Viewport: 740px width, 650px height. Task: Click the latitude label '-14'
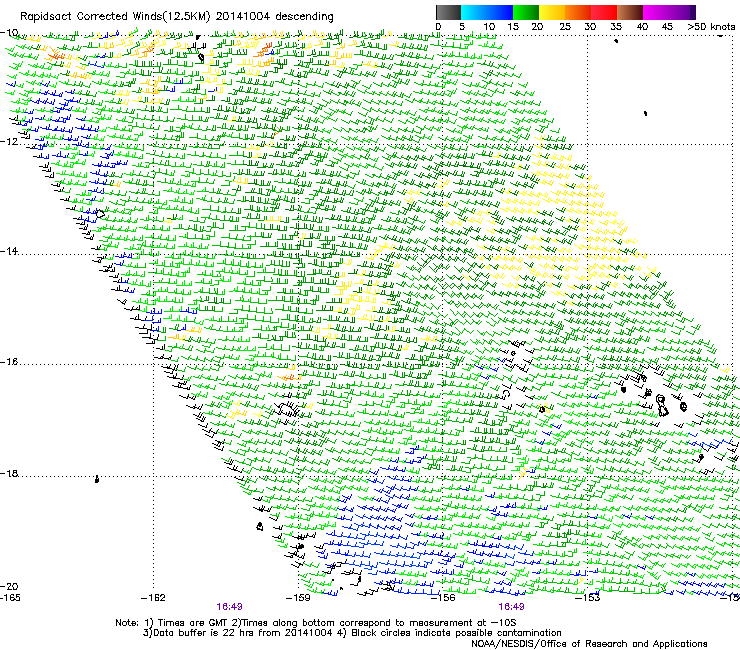click(x=9, y=251)
